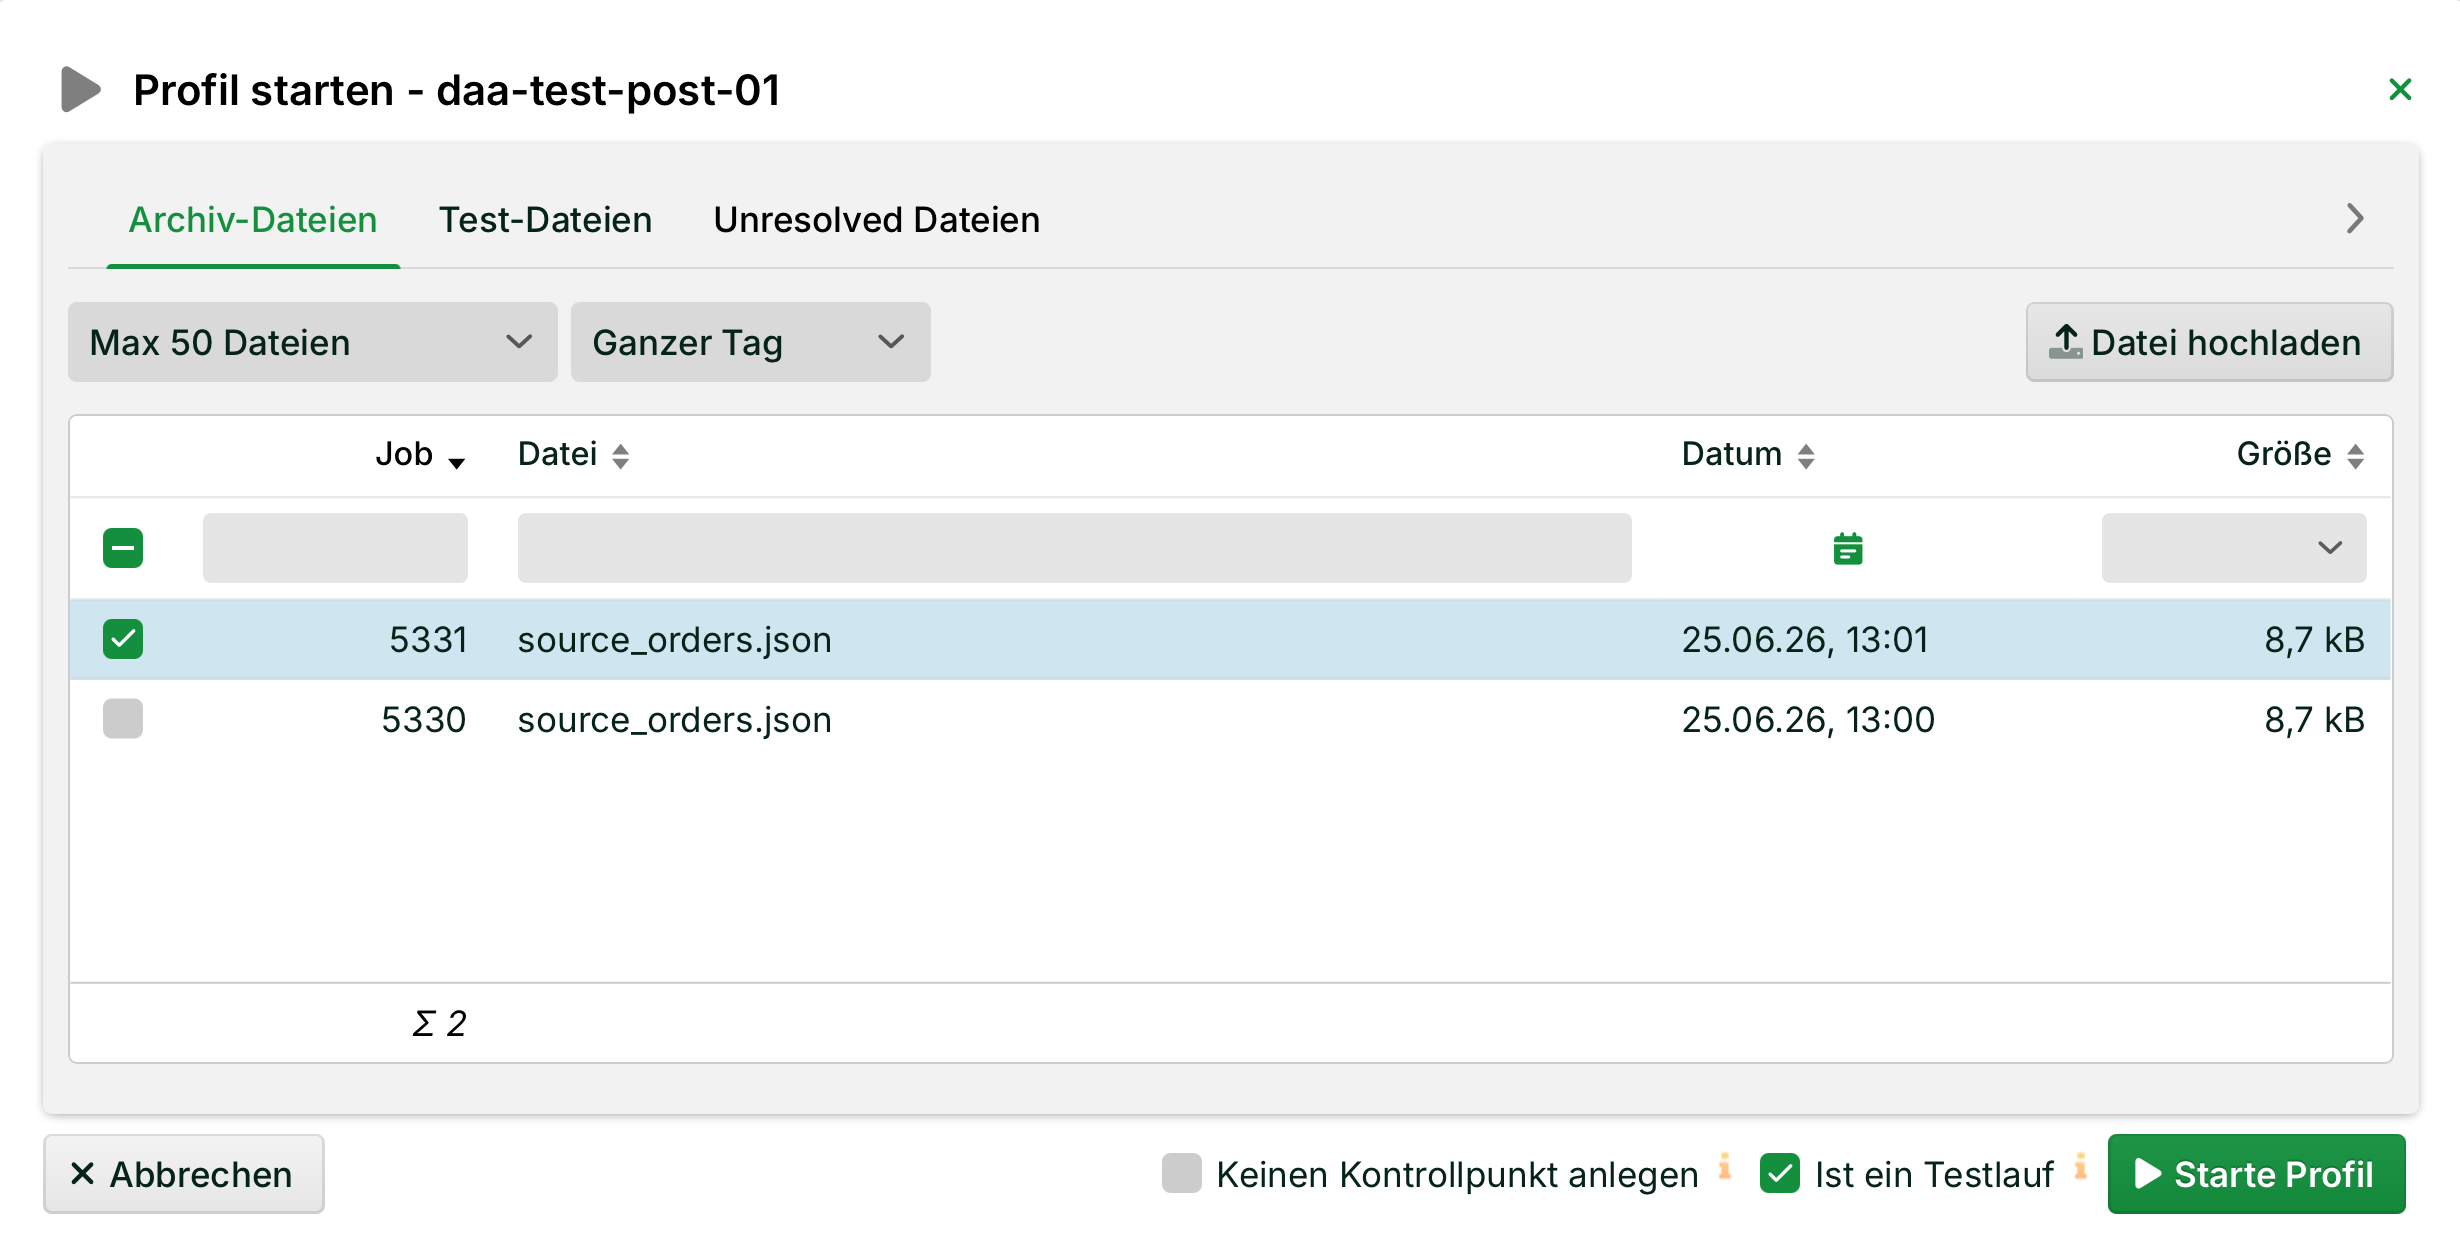The width and height of the screenshot is (2460, 1260).
Task: Click the Starte Profil button
Action: 2256,1174
